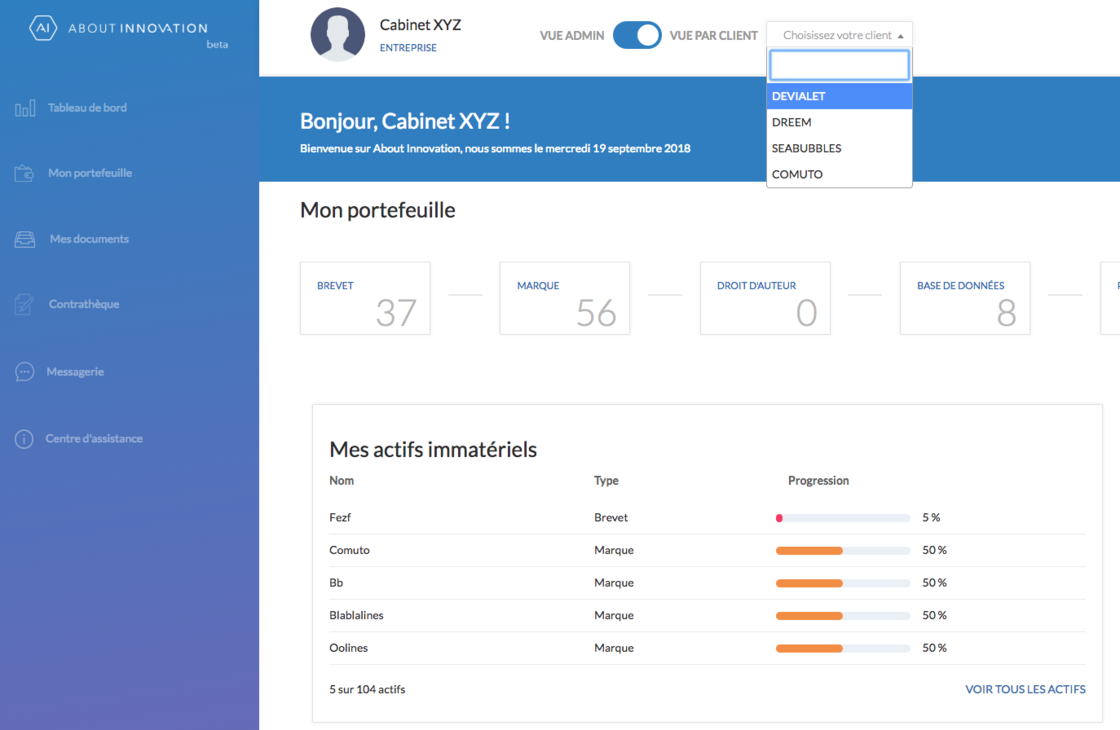This screenshot has width=1120, height=730.
Task: Open Messagerie from the sidebar
Action: coord(75,372)
